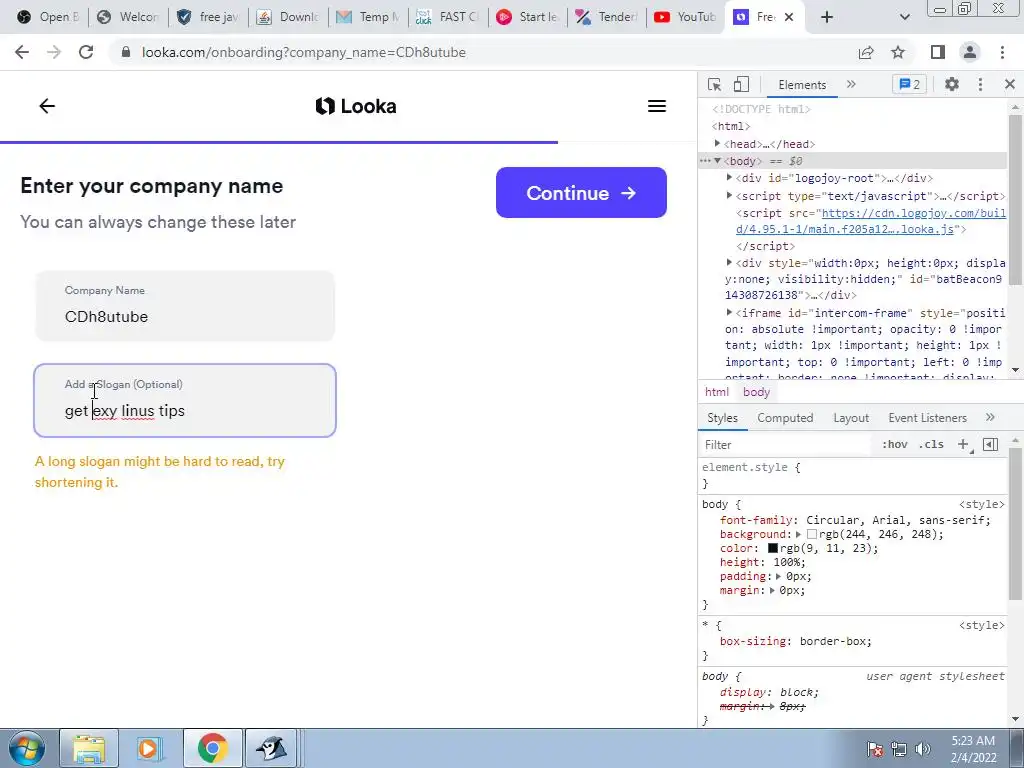Reload the Looka page

tap(86, 52)
